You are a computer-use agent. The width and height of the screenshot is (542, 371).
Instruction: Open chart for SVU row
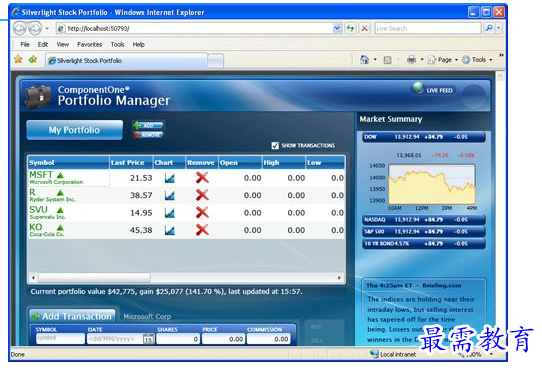[x=169, y=213]
